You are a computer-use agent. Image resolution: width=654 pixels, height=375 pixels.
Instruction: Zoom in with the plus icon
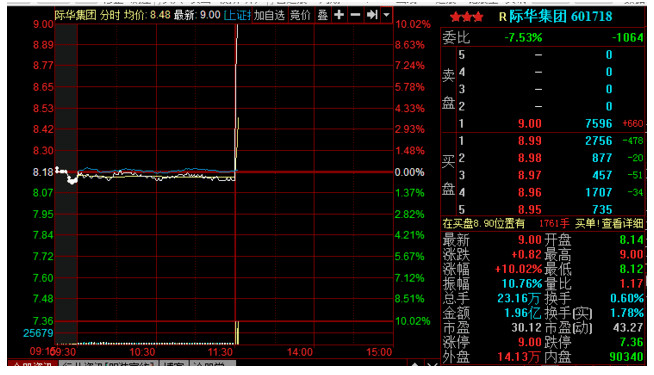tap(339, 15)
